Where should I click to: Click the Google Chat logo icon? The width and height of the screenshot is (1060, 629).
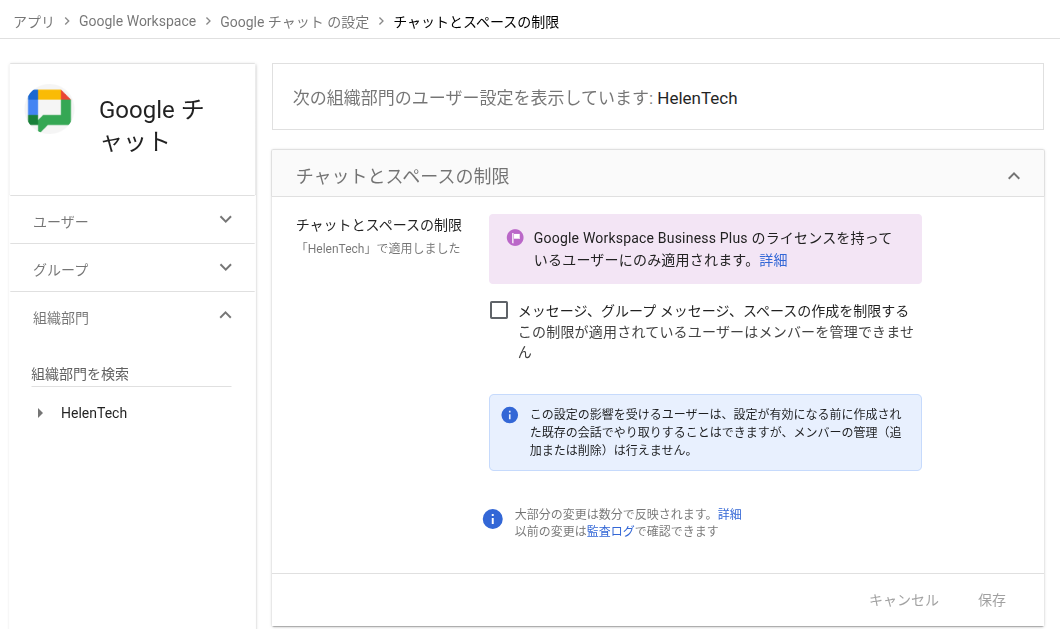point(49,110)
